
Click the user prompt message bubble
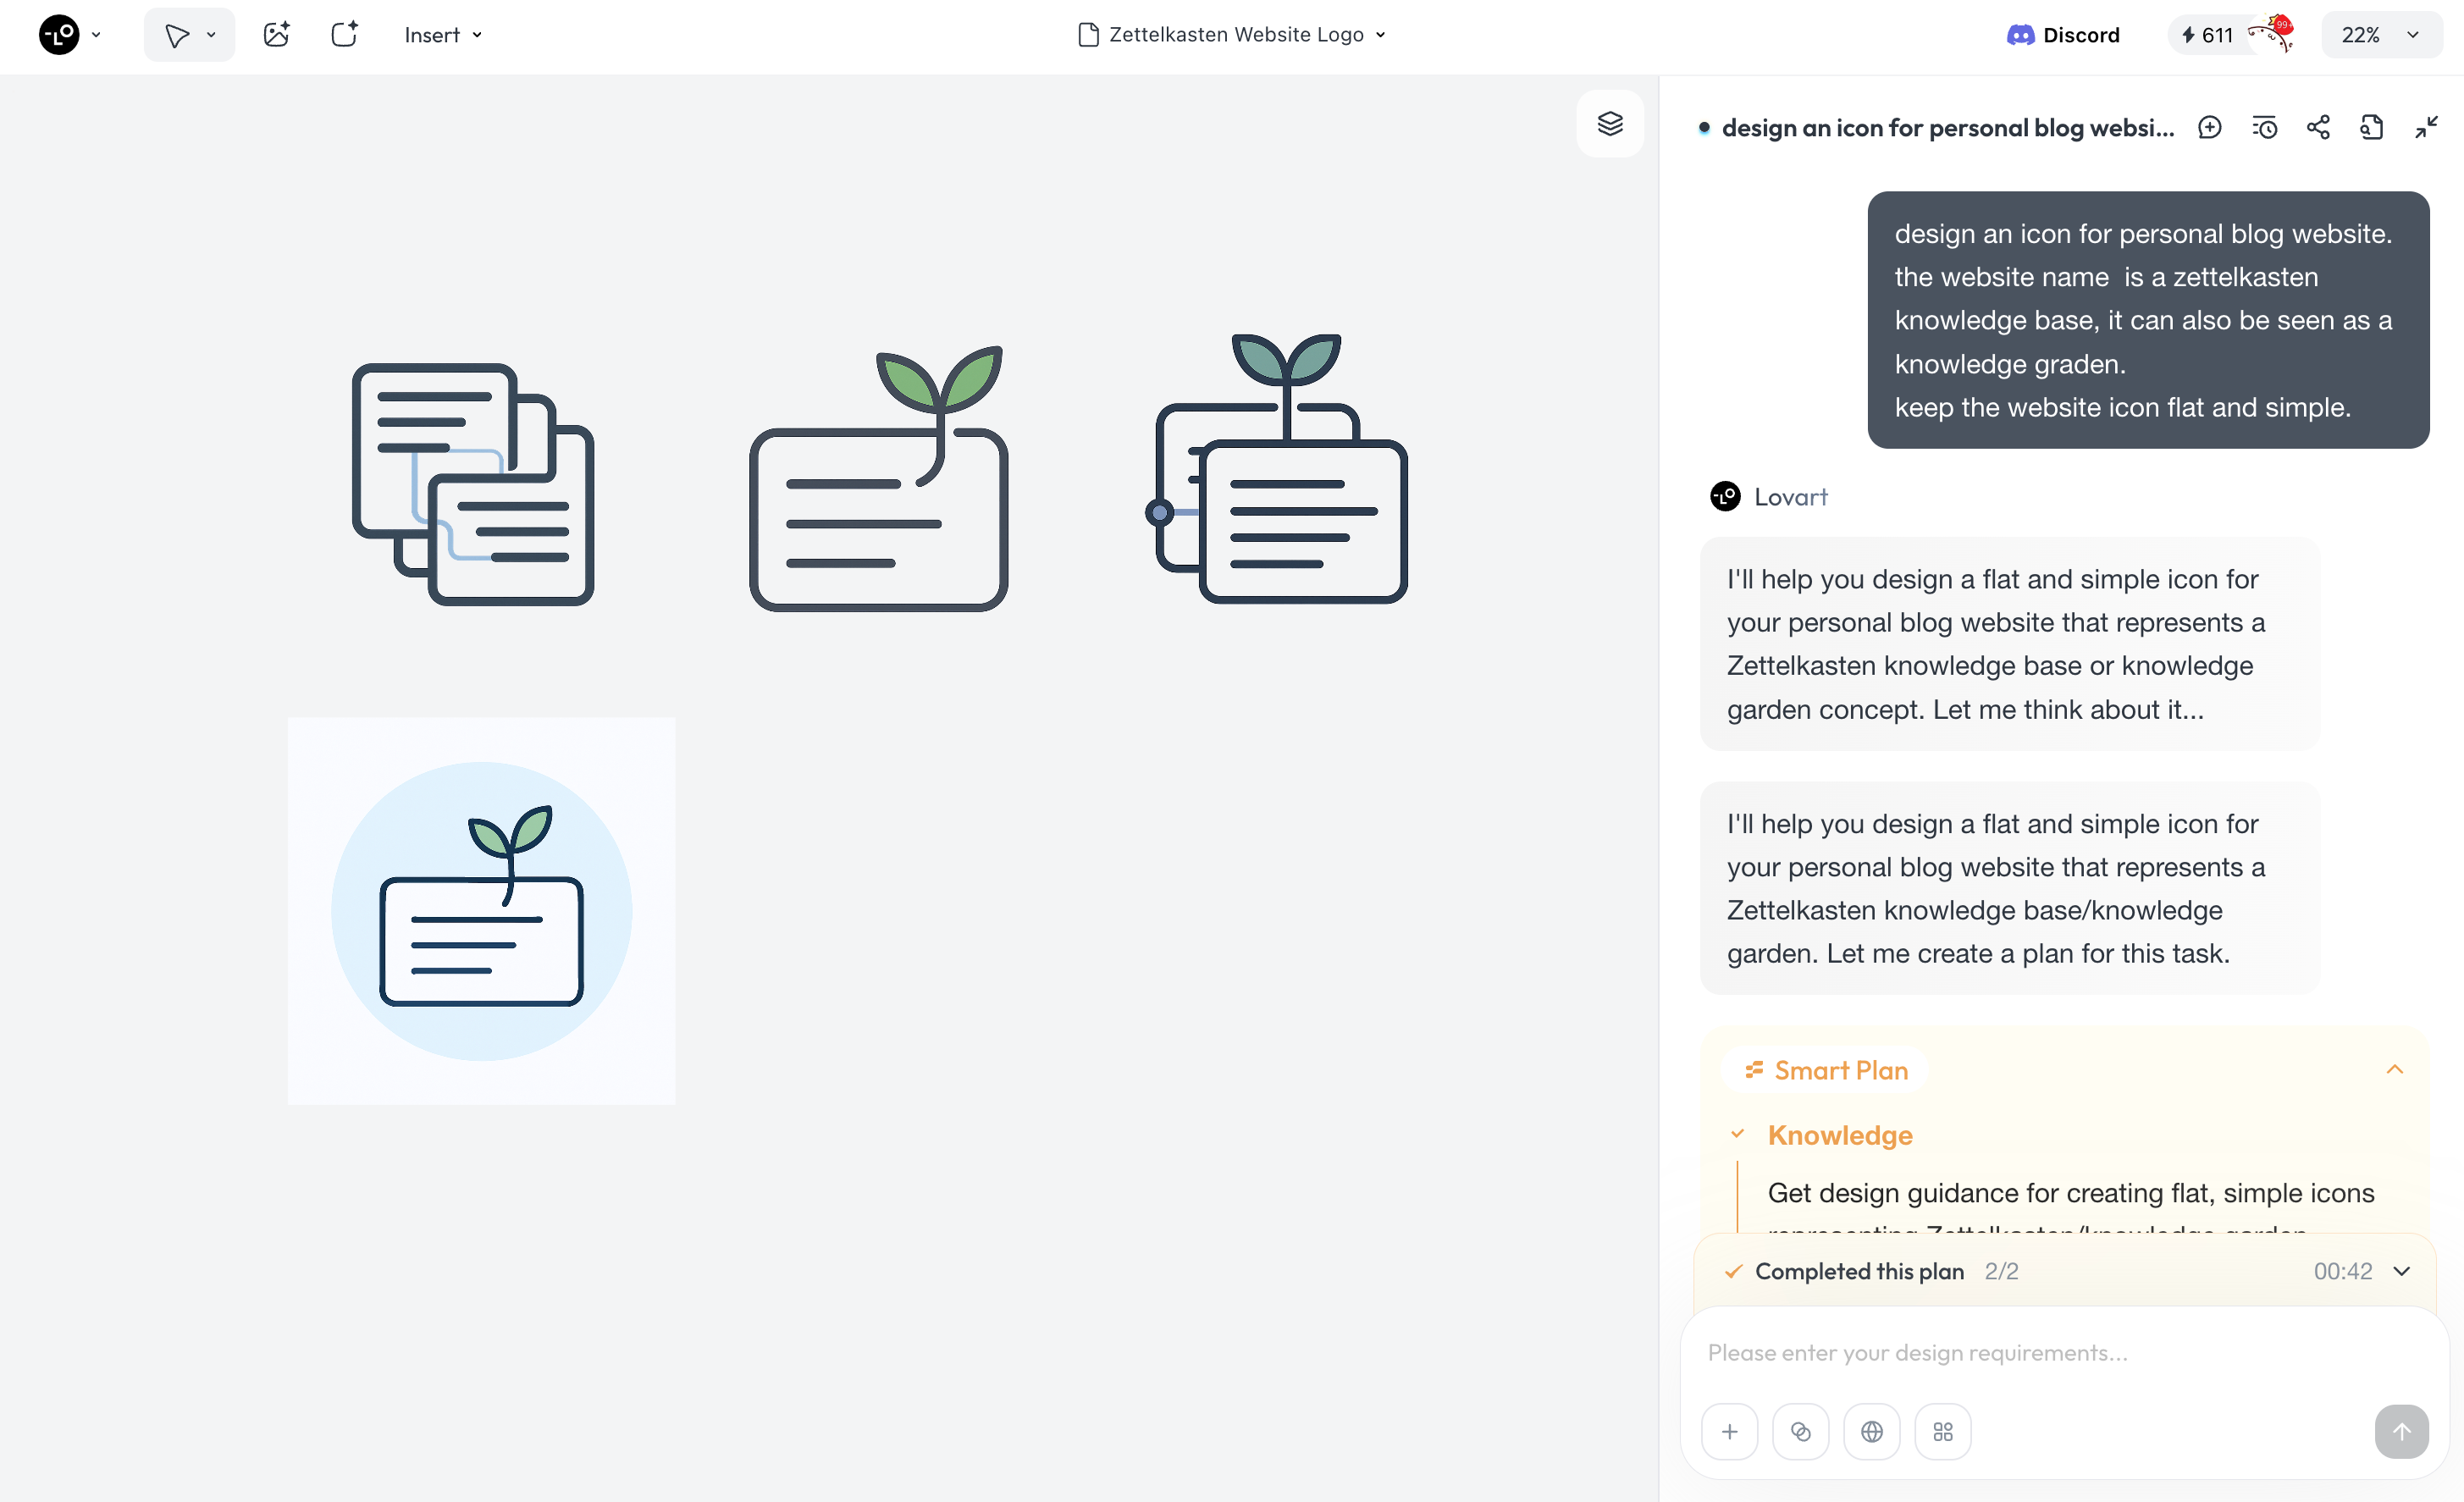click(2148, 320)
